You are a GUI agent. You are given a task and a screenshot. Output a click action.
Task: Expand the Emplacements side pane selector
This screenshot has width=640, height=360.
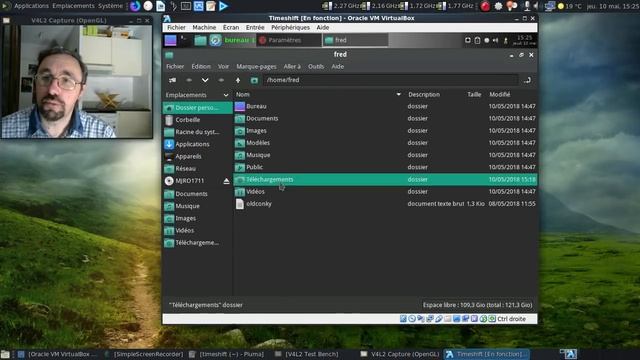pyautogui.click(x=226, y=95)
